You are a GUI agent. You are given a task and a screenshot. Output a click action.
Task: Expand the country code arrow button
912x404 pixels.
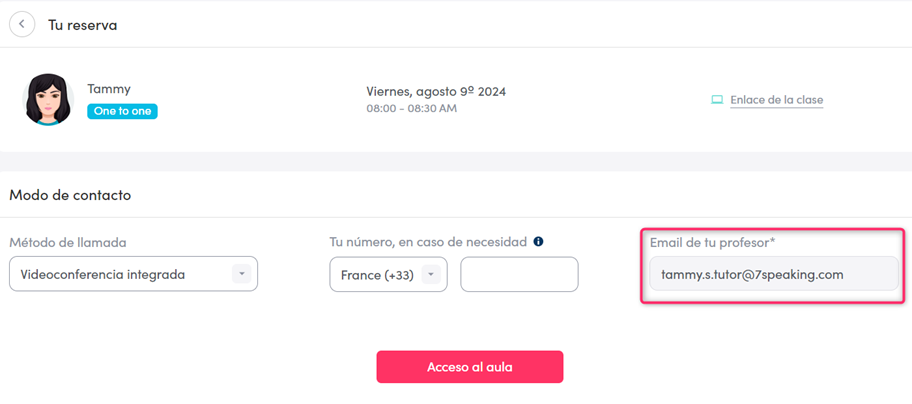(432, 274)
